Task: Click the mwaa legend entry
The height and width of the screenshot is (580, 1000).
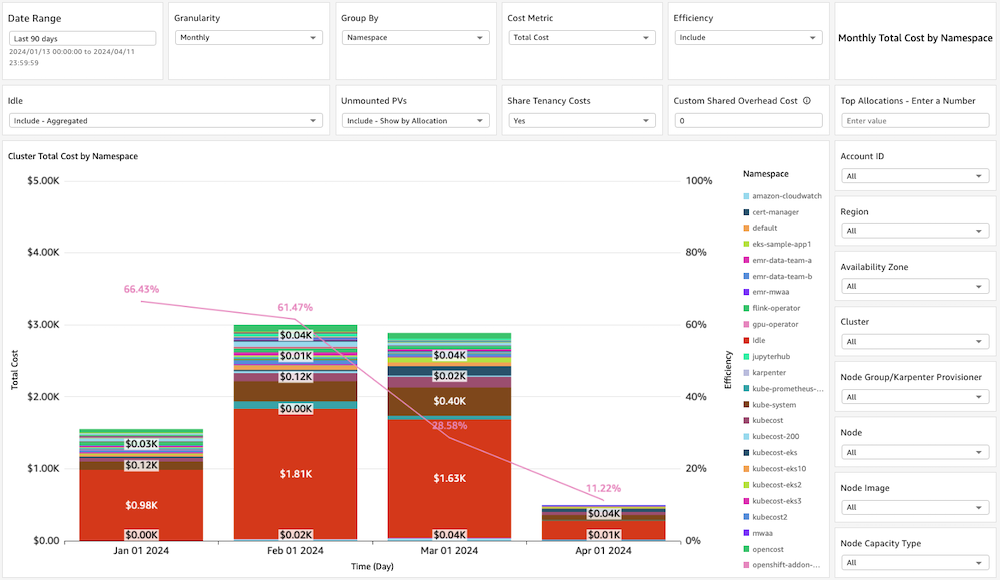Action: click(x=758, y=533)
